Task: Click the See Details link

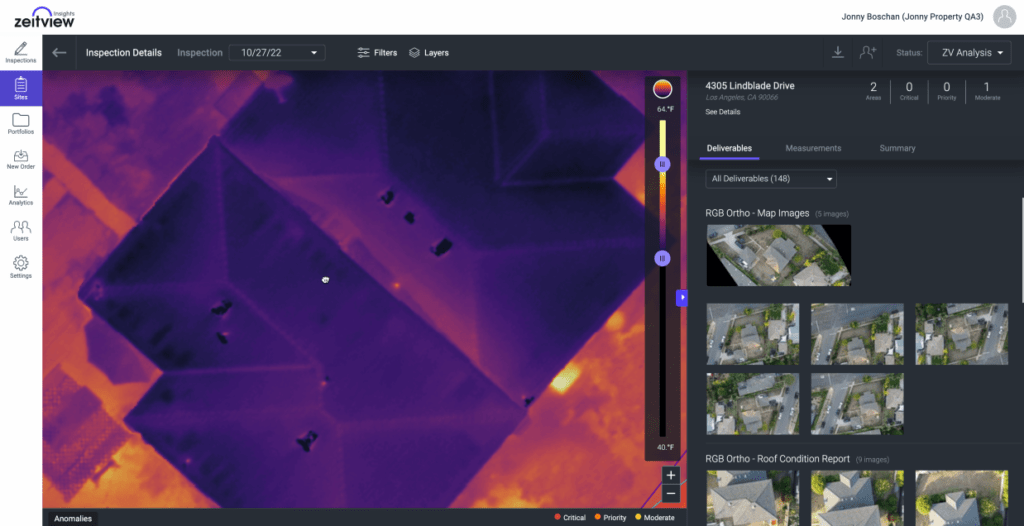Action: click(x=723, y=112)
